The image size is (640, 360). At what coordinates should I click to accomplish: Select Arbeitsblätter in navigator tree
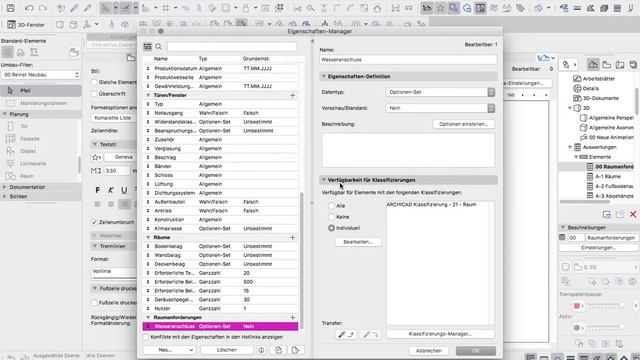pyautogui.click(x=599, y=78)
